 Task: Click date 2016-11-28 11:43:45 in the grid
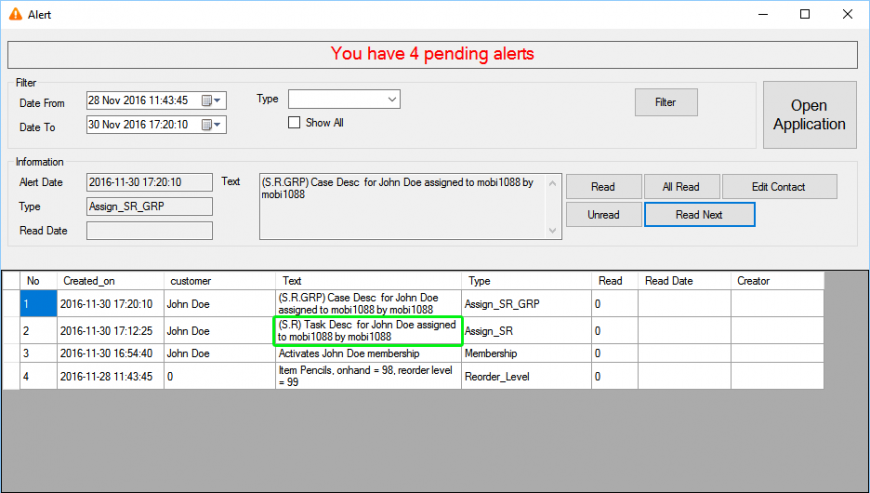(x=110, y=376)
